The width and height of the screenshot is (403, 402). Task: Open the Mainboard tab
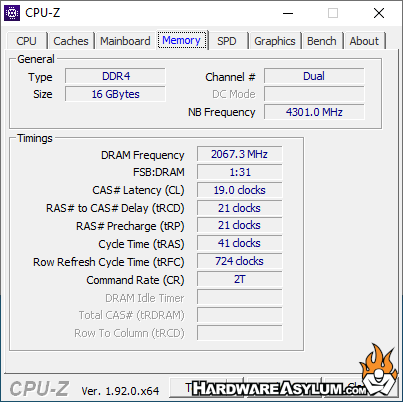coord(125,41)
